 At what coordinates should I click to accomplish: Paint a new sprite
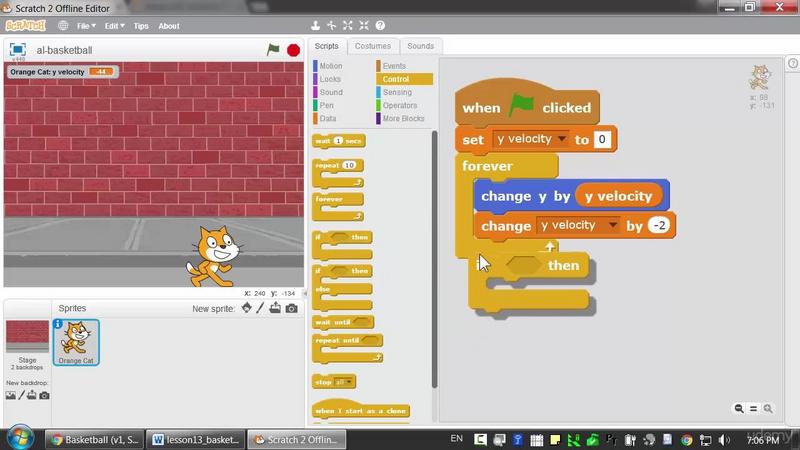260,308
